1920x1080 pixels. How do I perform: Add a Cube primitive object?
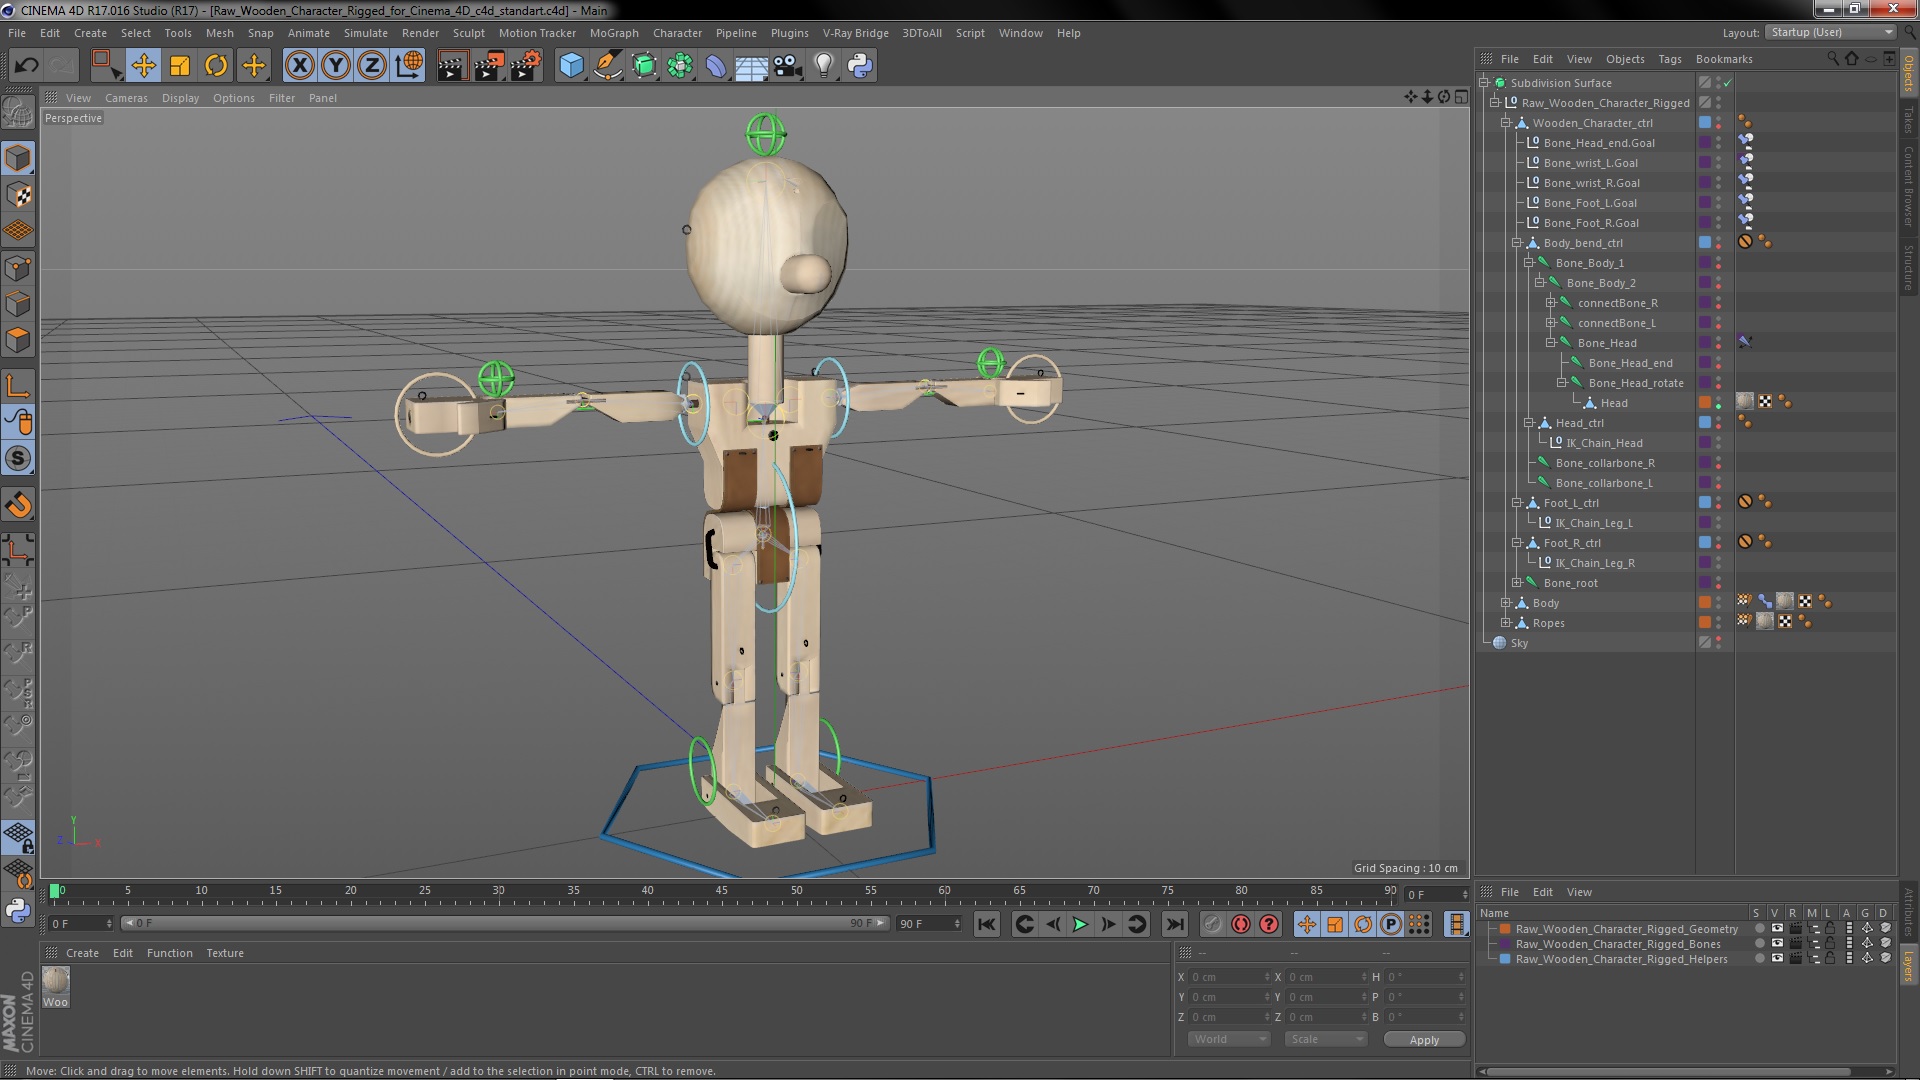[x=571, y=66]
